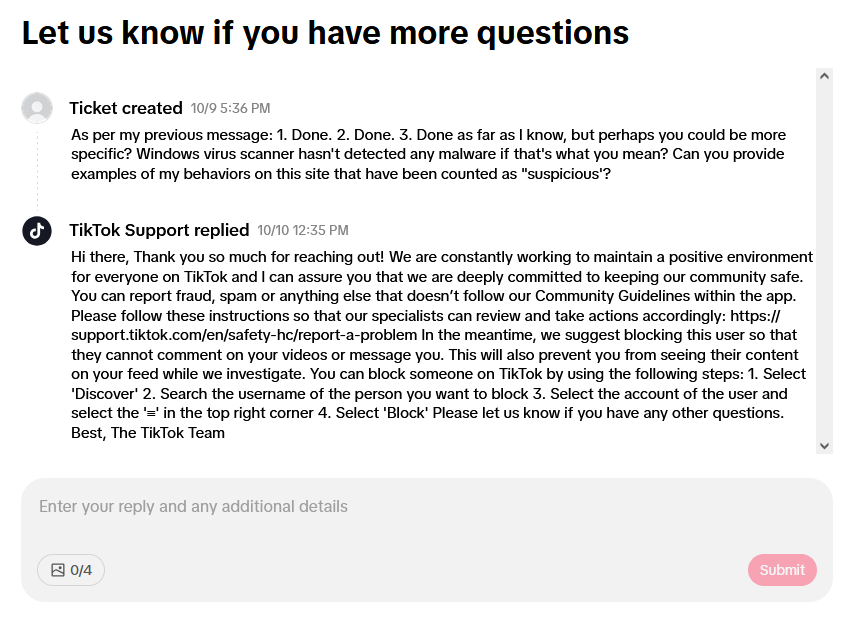This screenshot has height=629, width=856.
Task: Click the 'TikTok Support replied' heading
Action: pos(159,230)
